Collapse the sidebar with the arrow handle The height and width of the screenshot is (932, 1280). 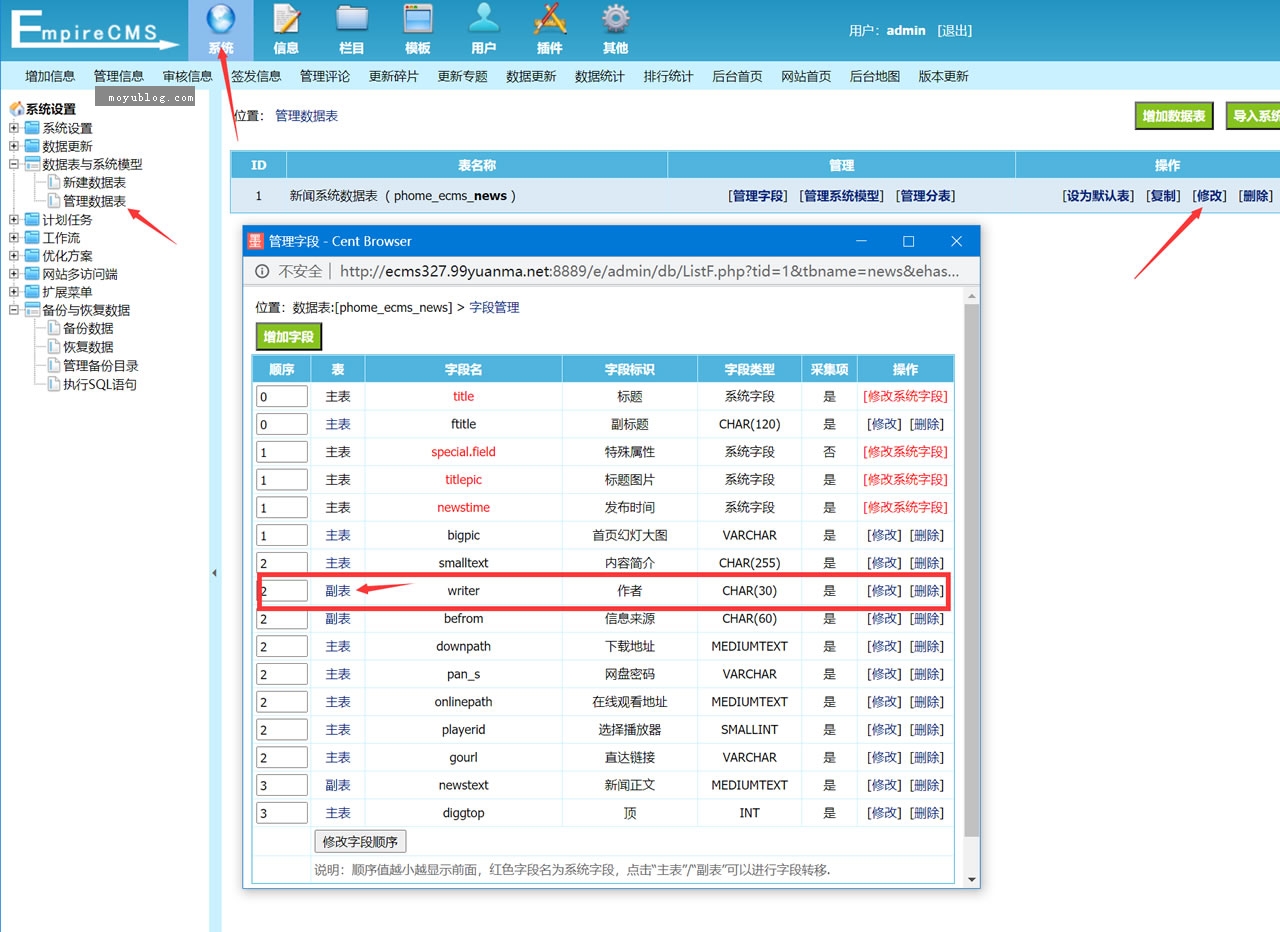214,573
